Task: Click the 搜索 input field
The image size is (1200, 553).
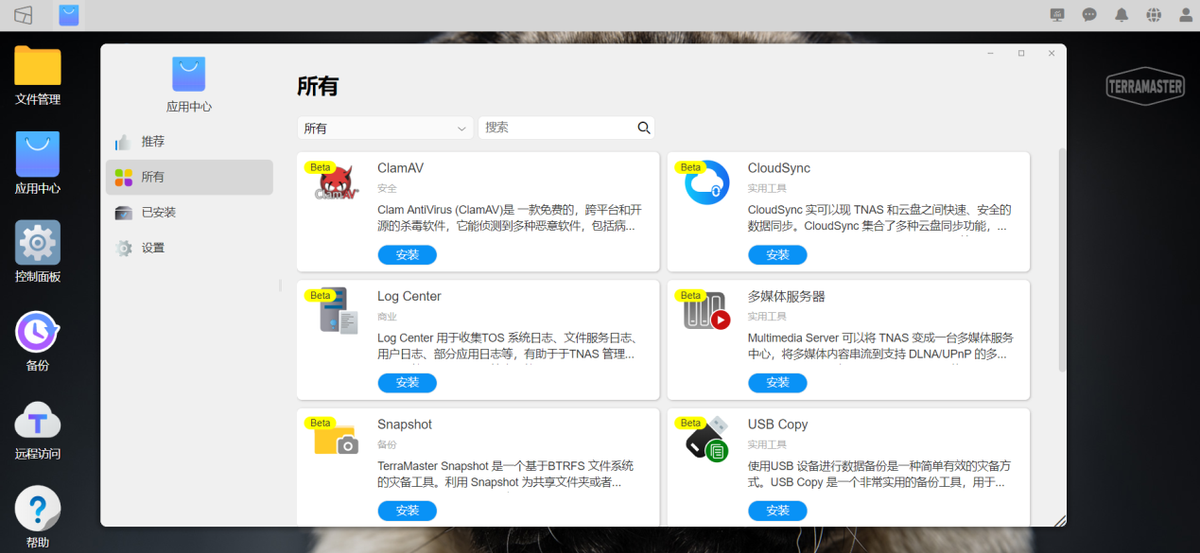Action: (x=566, y=128)
